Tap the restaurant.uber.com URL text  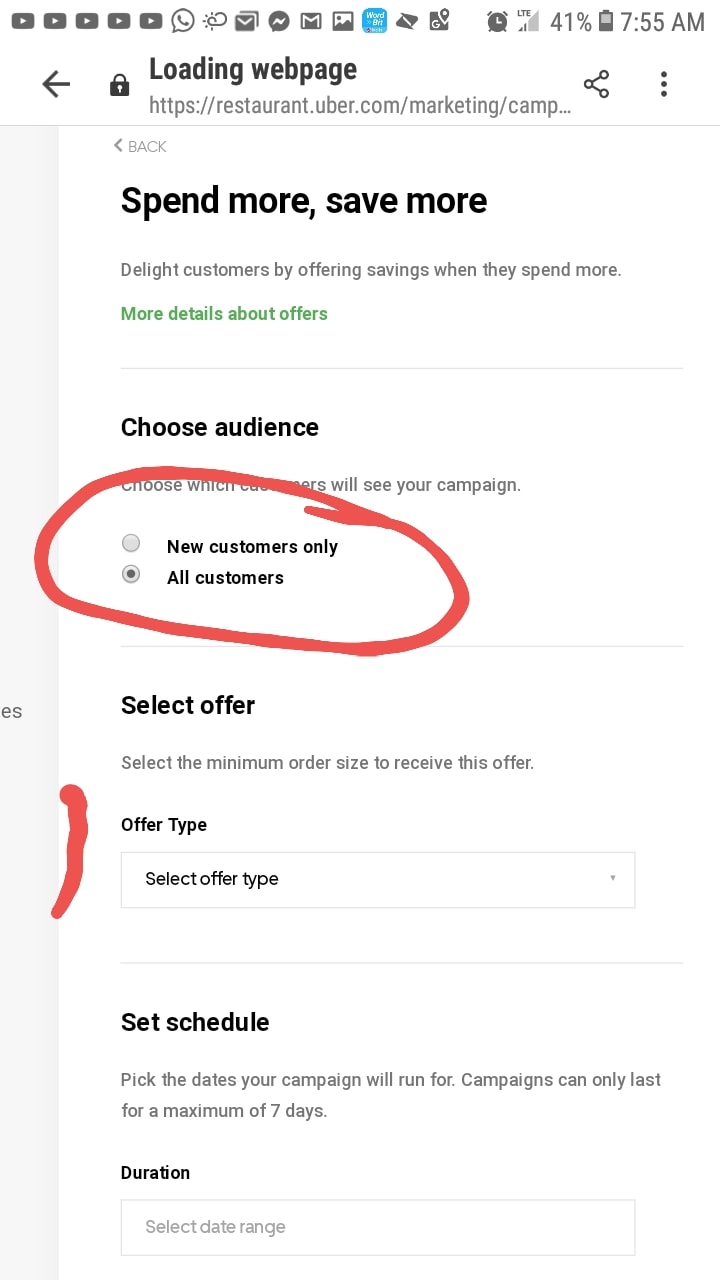coord(360,105)
